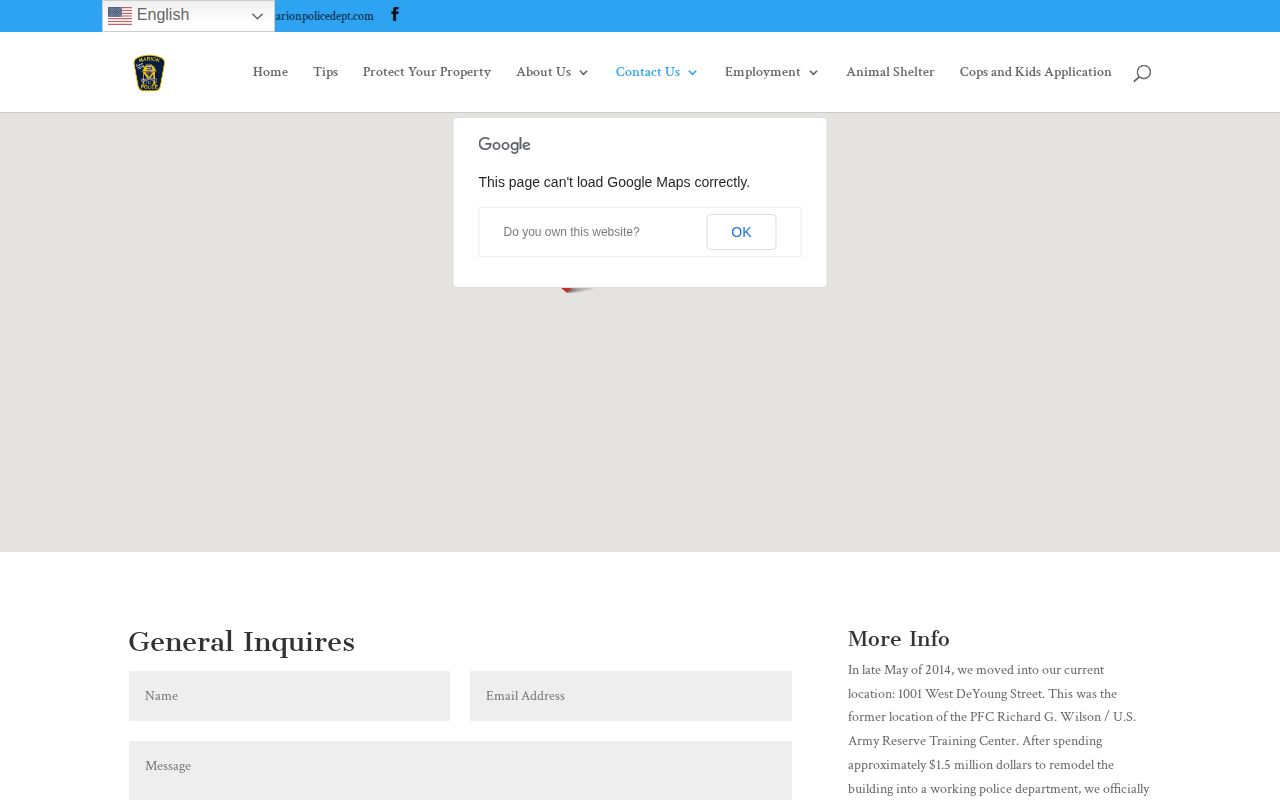1280x800 pixels.
Task: Expand the About Us submenu arrow
Action: (x=584, y=73)
